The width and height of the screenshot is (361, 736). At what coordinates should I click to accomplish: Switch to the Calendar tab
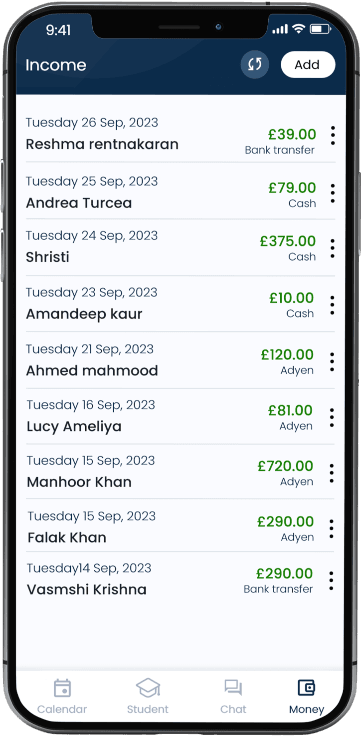(62, 696)
